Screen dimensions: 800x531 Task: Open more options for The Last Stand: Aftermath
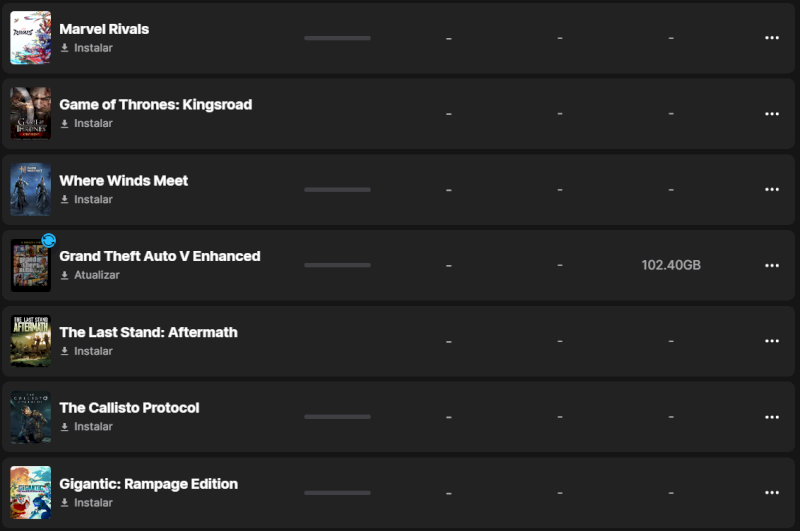(x=771, y=341)
